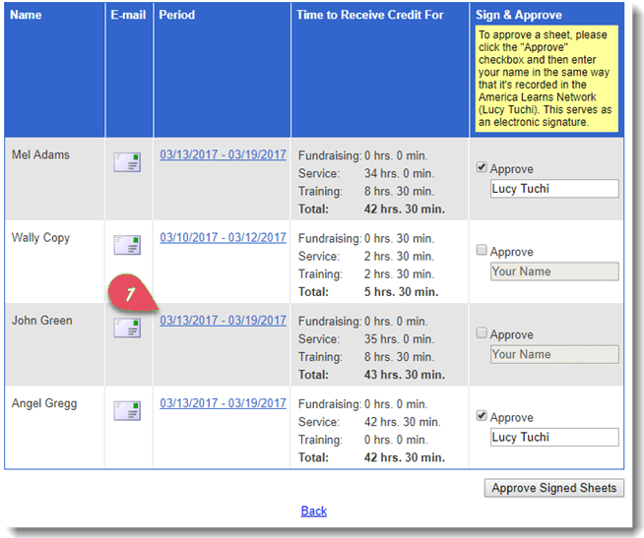Click signature name field for Angel Gregg
This screenshot has width=644, height=538.
[x=554, y=437]
